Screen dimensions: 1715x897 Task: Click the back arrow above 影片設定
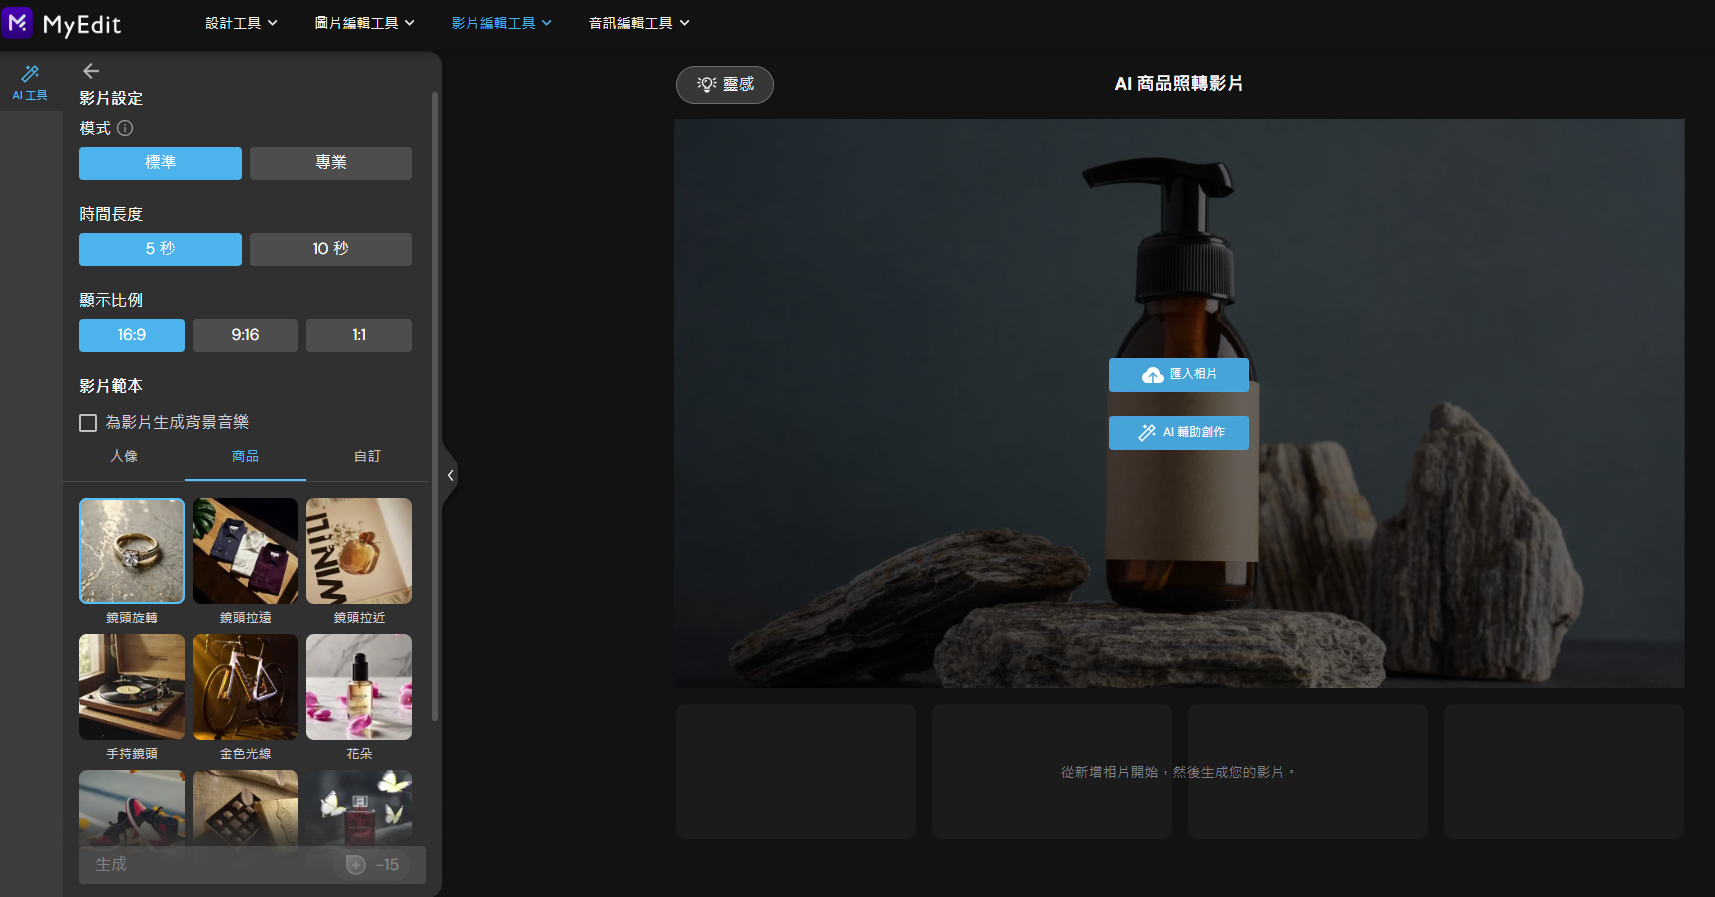(x=91, y=71)
